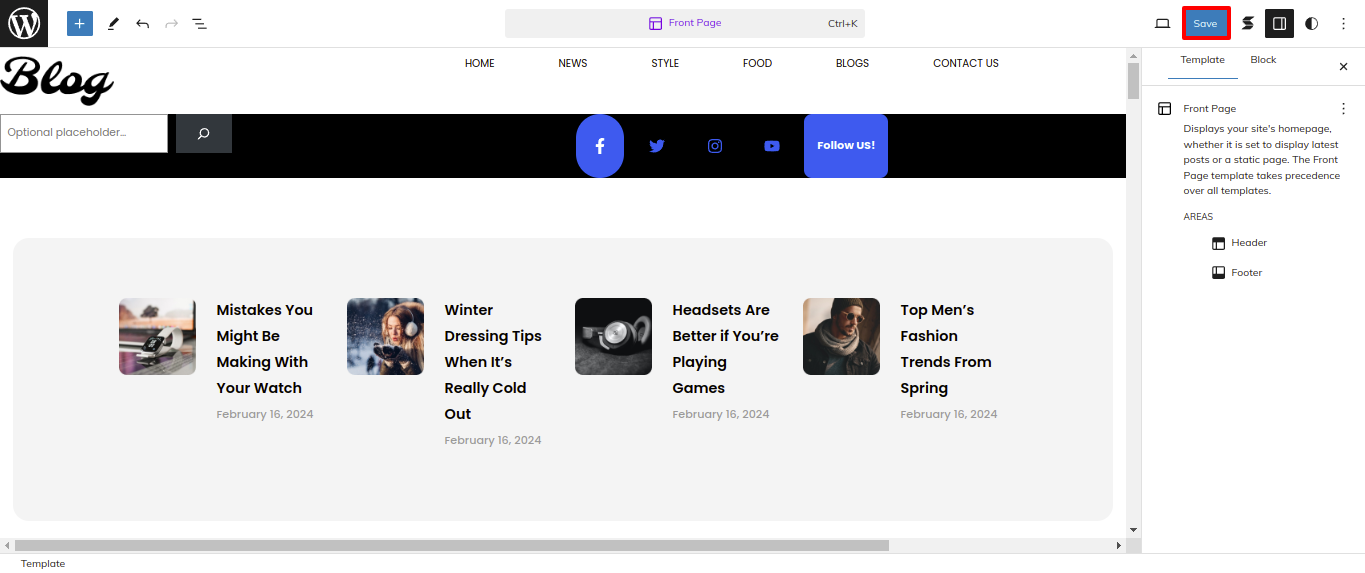Select the Header template area

tap(1248, 243)
